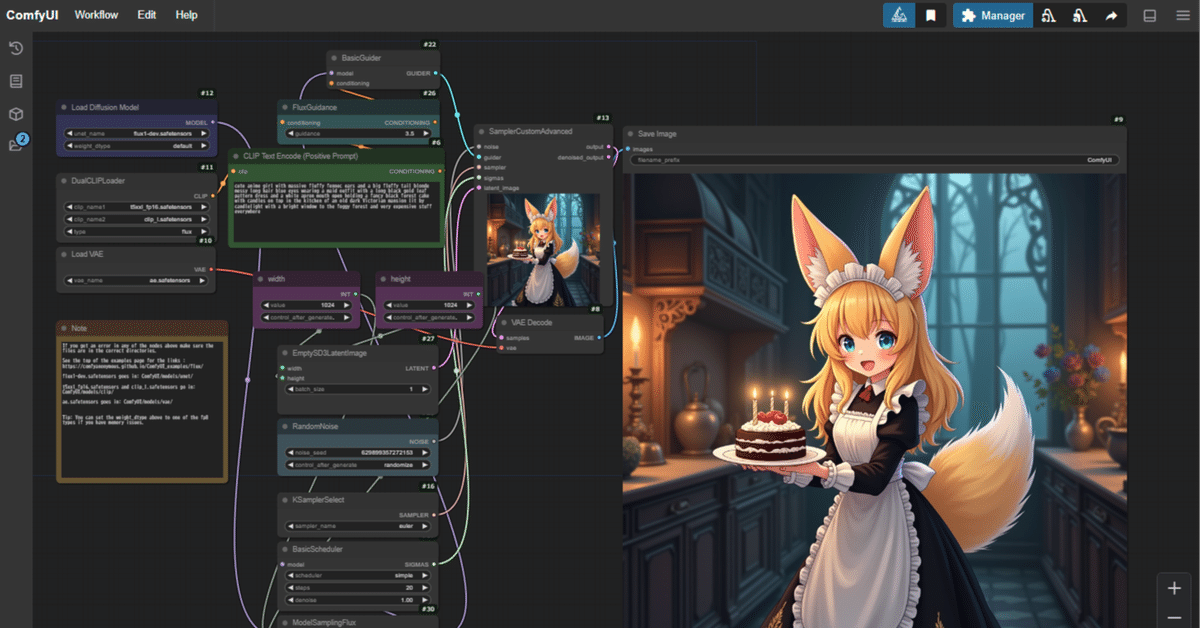Collapse the RandomNoise node dot
The width and height of the screenshot is (1200, 628).
[285, 426]
